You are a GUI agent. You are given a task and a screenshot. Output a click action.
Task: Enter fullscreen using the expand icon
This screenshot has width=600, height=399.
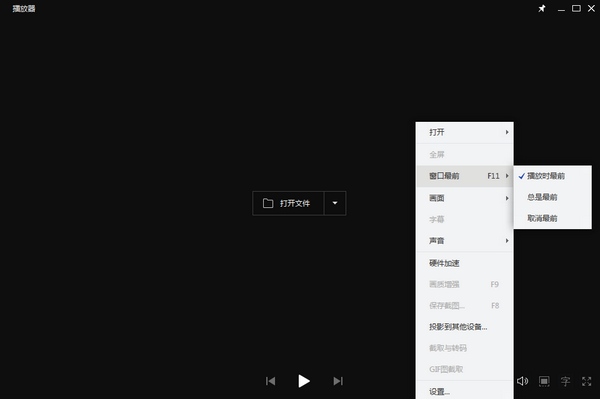587,381
